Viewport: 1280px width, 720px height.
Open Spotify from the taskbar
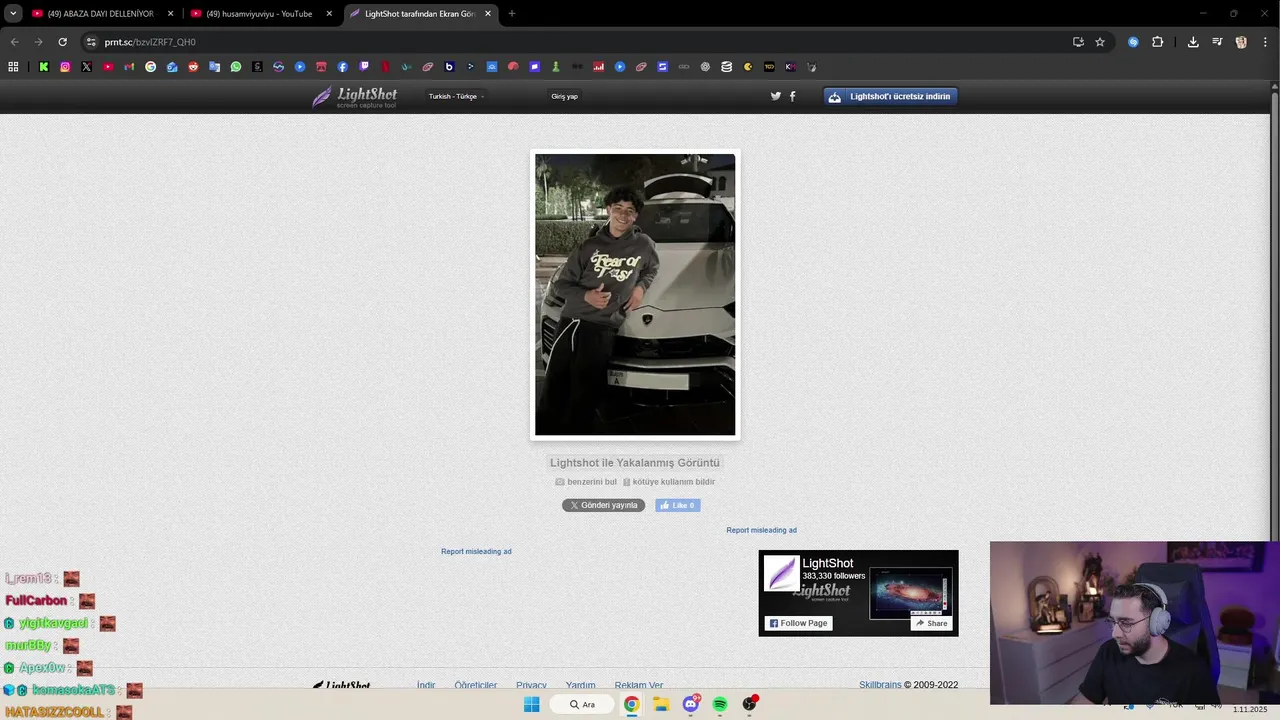720,704
